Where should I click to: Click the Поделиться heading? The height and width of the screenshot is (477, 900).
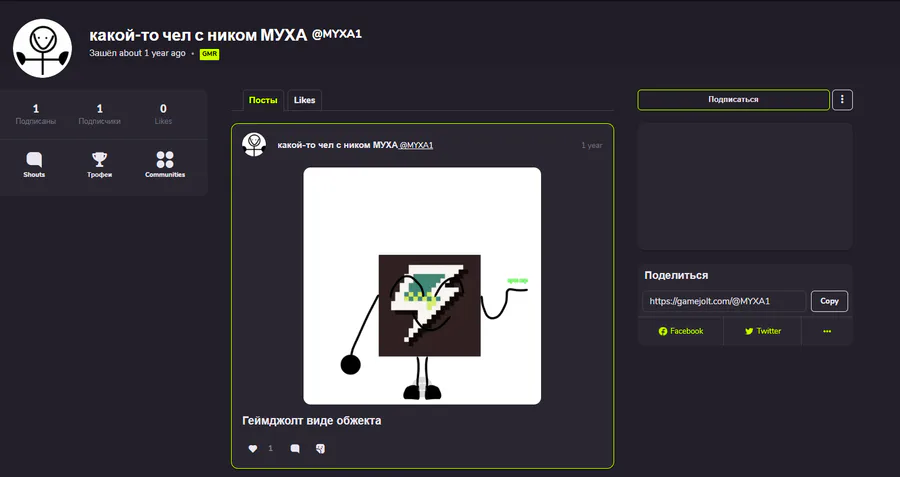676,276
